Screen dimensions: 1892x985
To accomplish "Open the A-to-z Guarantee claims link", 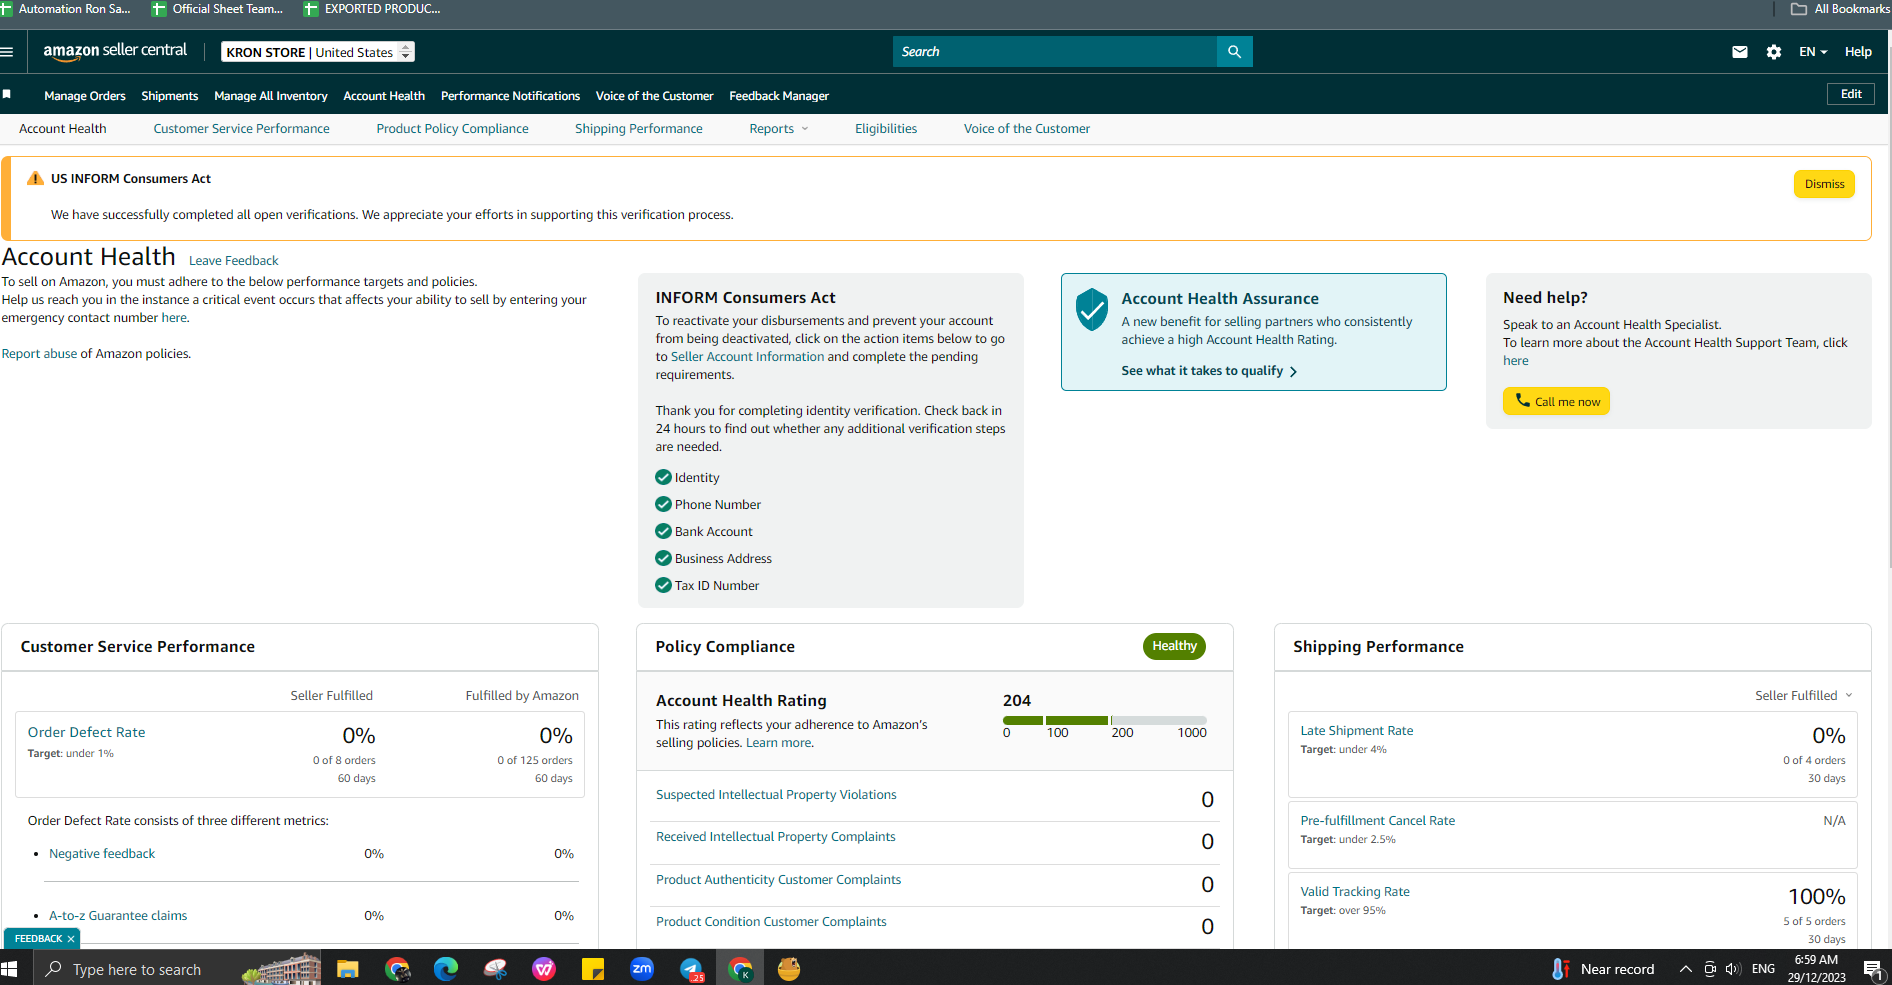I will [x=118, y=916].
